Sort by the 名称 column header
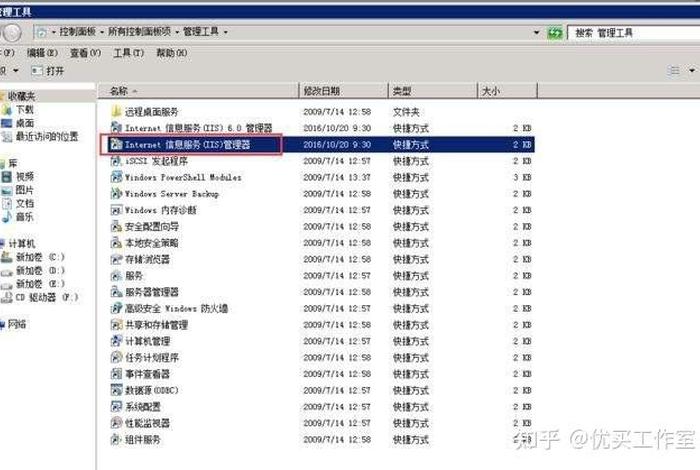 (x=198, y=91)
